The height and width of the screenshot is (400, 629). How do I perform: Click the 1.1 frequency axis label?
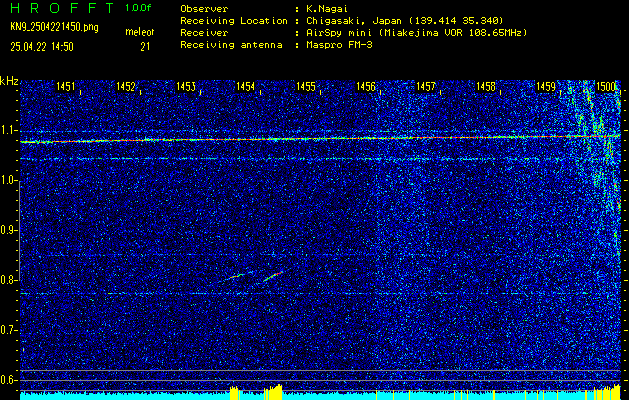tap(7, 130)
